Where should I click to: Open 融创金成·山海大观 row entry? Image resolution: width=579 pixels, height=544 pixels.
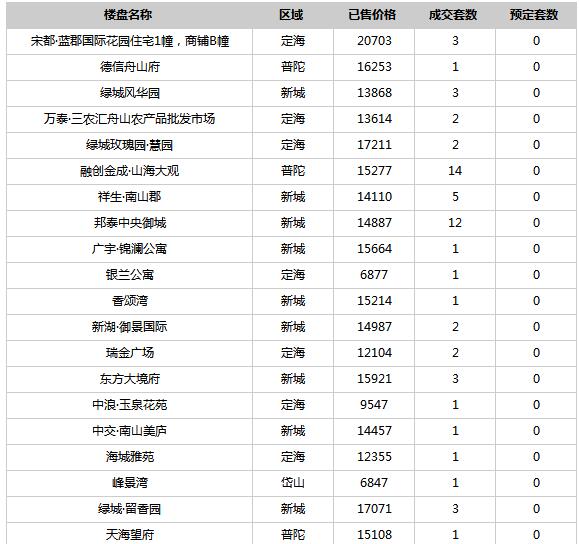coord(130,171)
